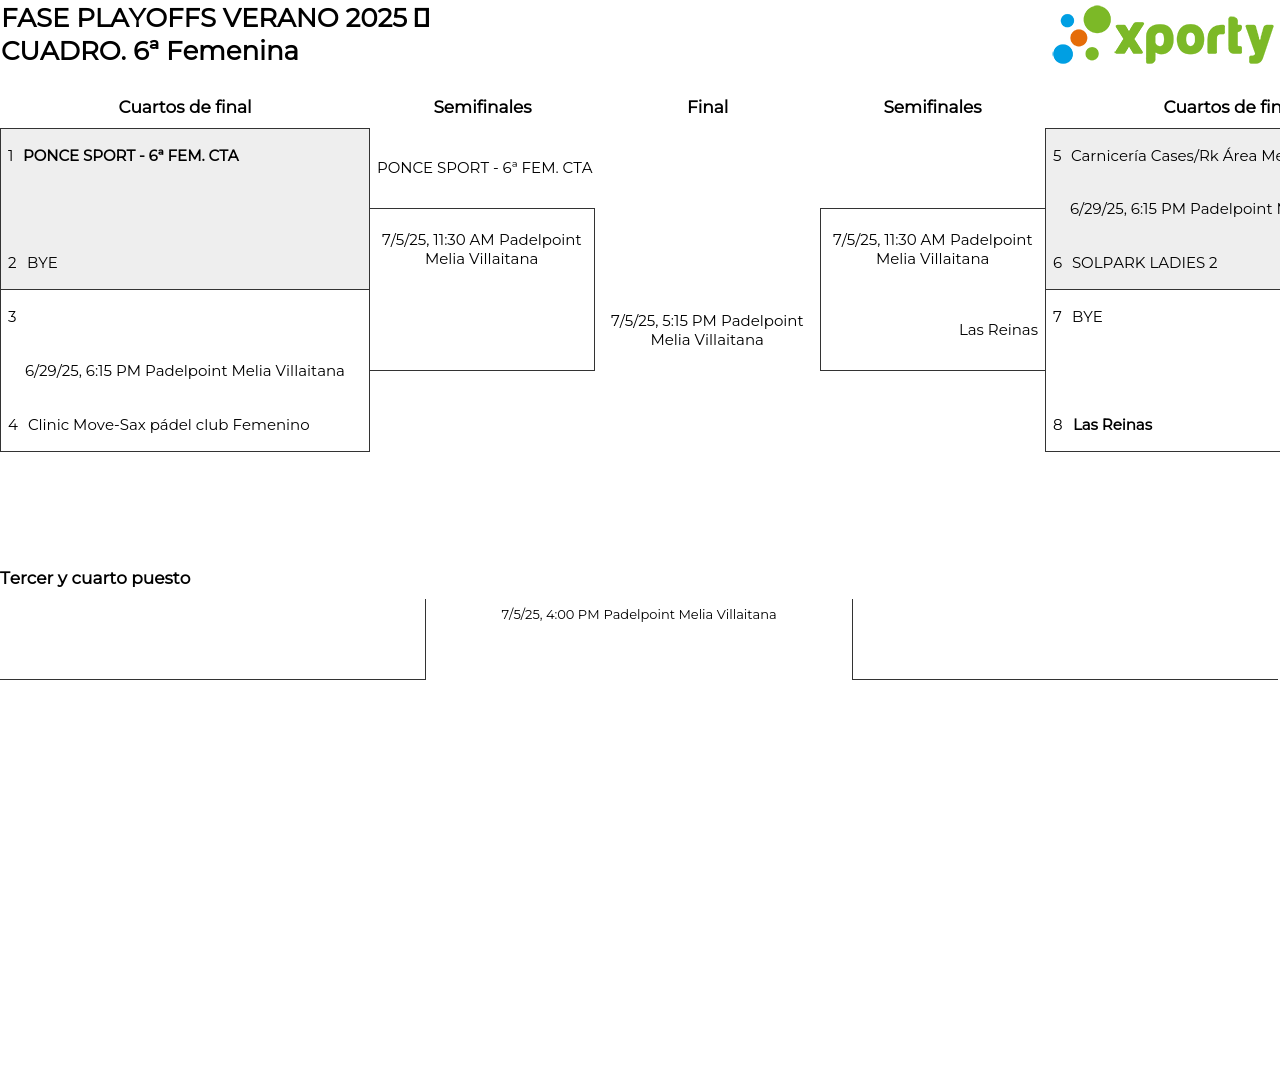Click the BYE entry at seed 7
This screenshot has width=1280, height=1072.
(1087, 317)
